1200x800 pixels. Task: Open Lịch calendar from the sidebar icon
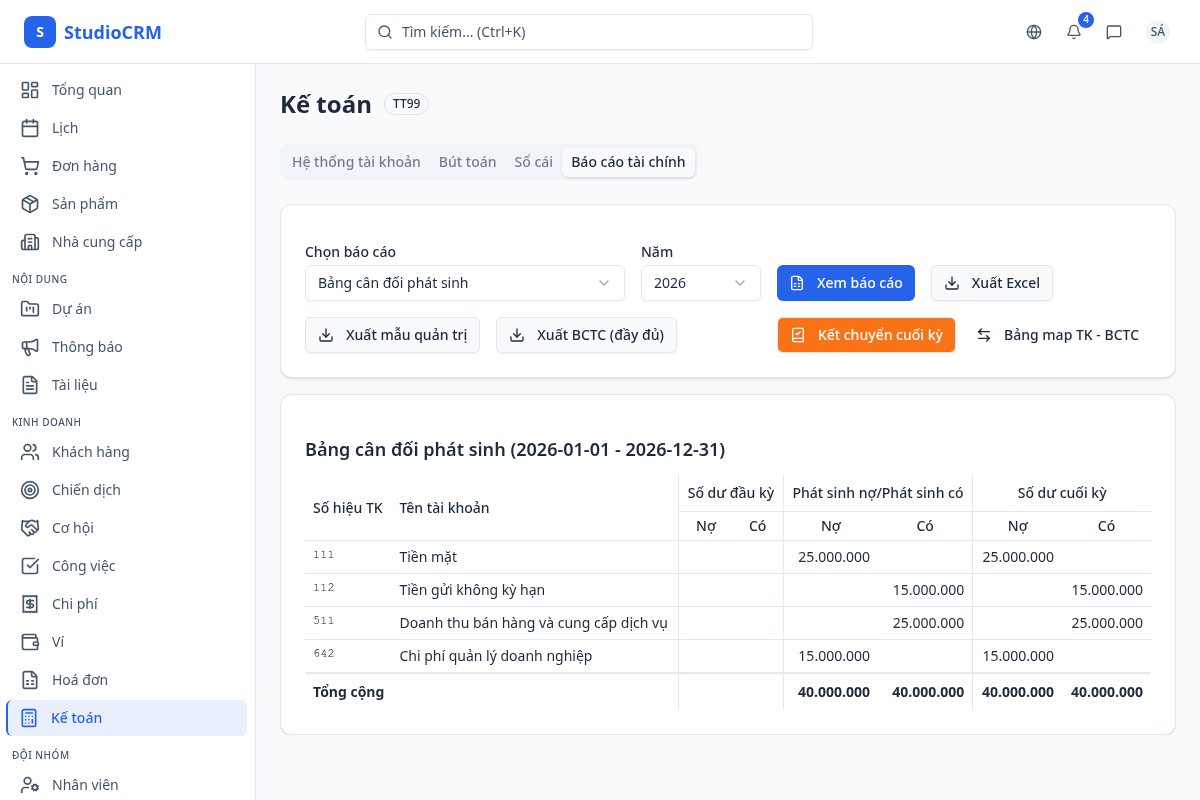point(29,127)
